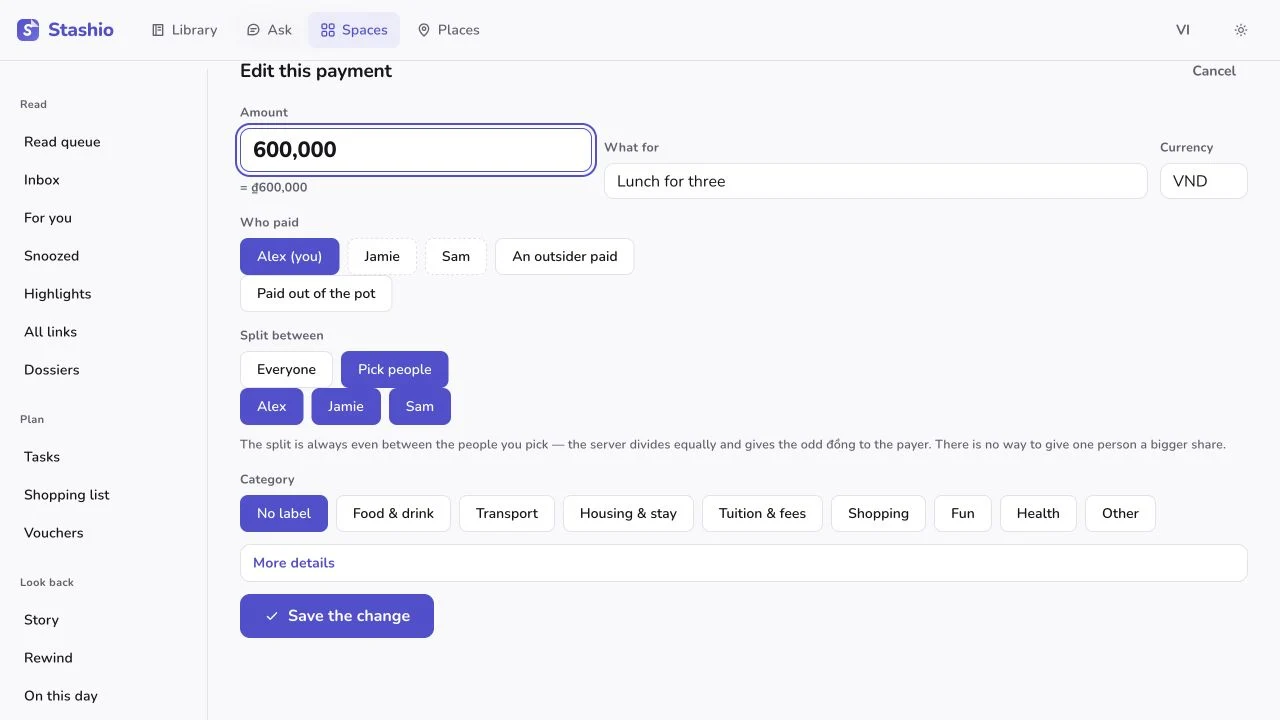Choose Paid out of the pot

(x=316, y=294)
